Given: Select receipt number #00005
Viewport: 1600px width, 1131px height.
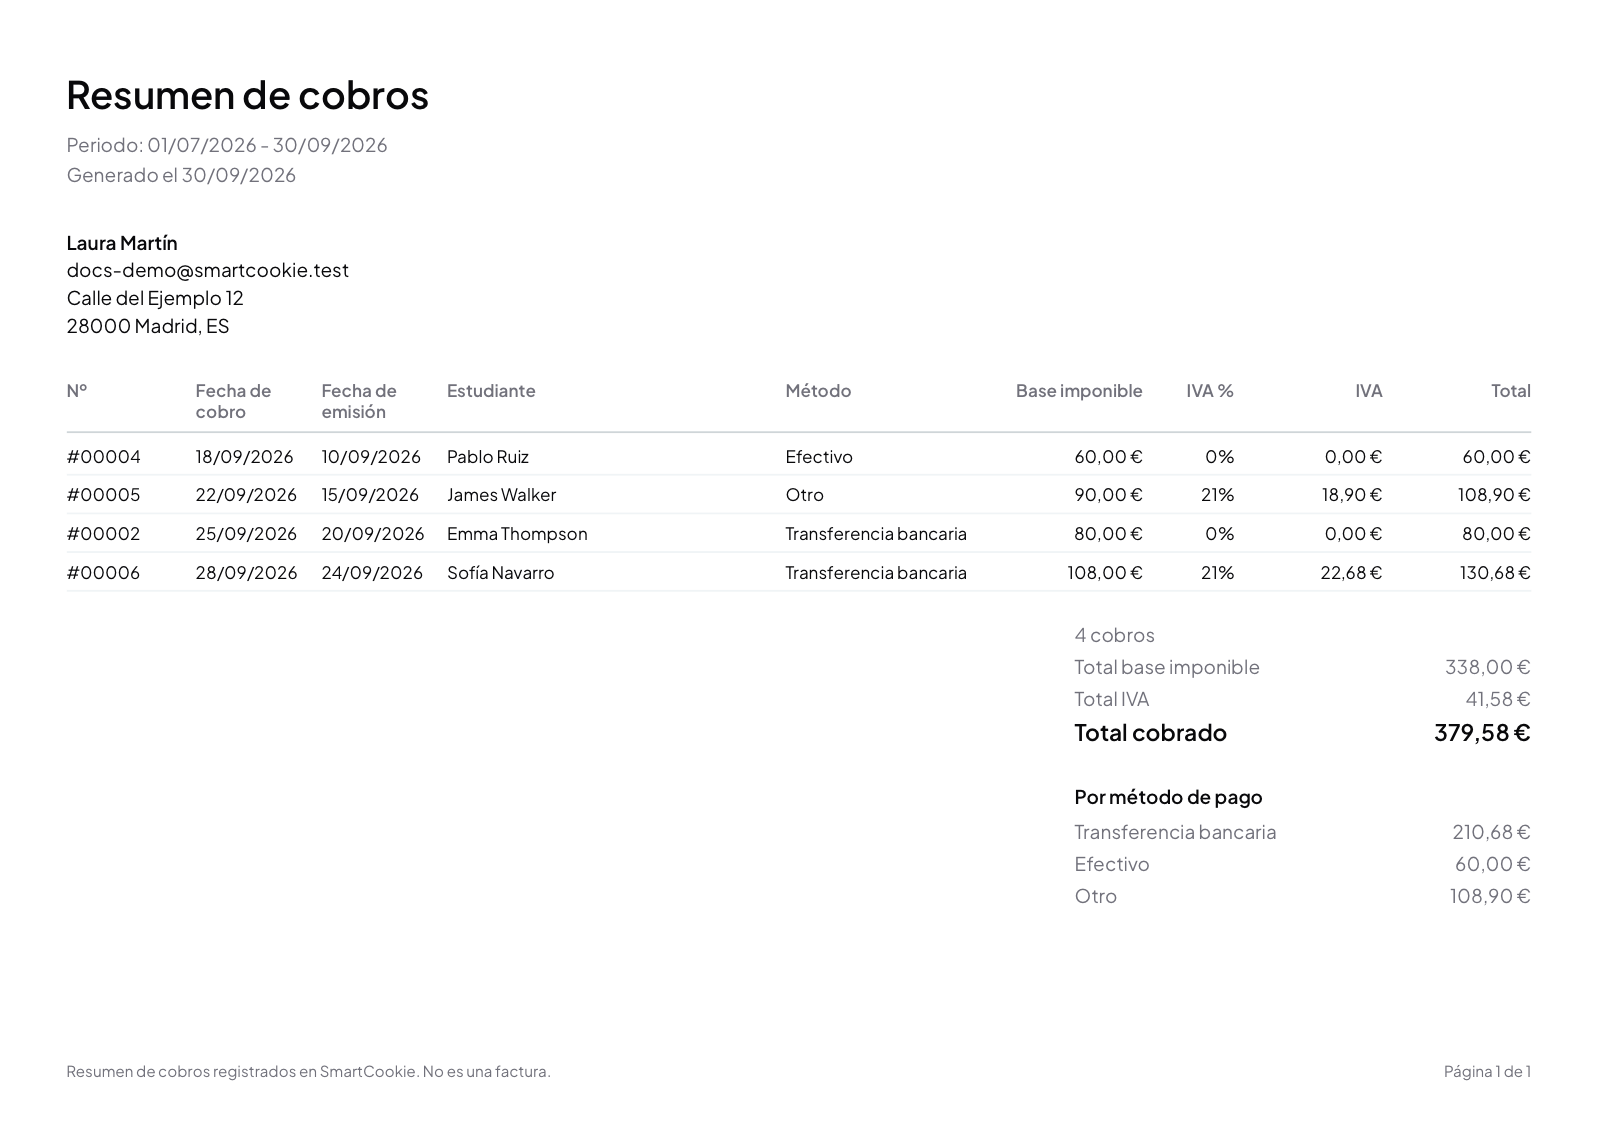Looking at the screenshot, I should [104, 495].
